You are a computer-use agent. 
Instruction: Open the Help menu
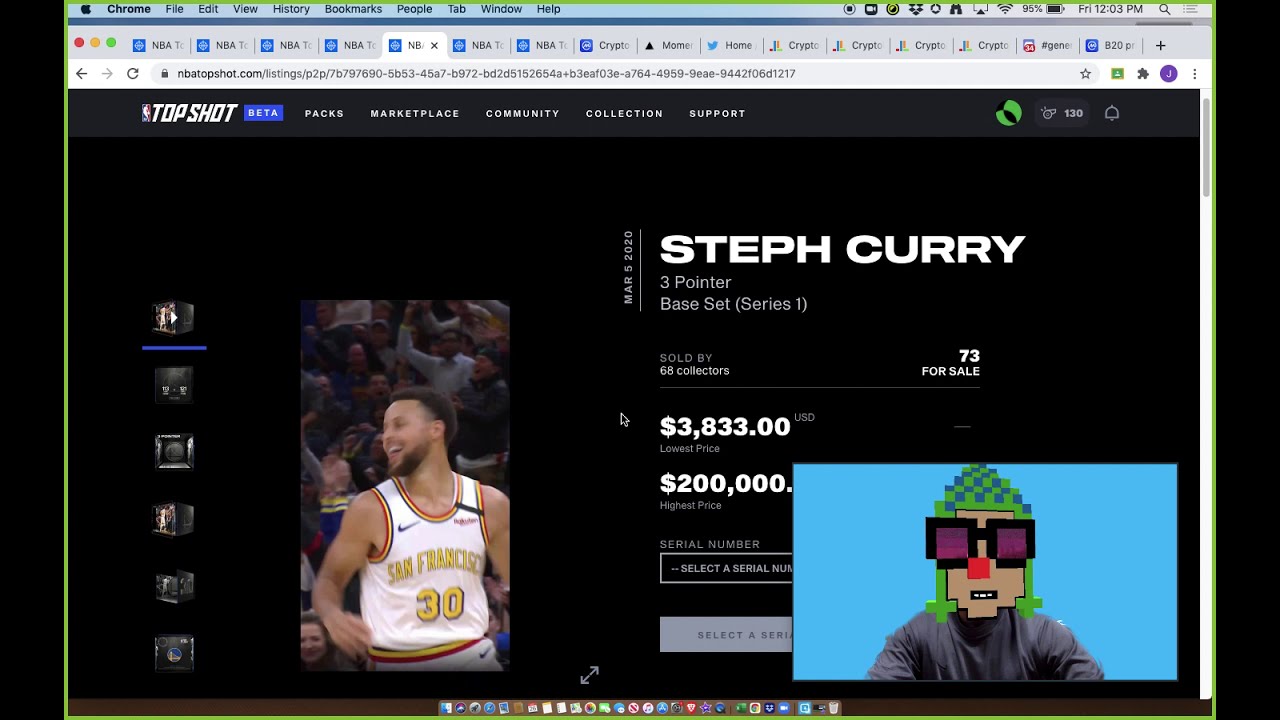click(x=548, y=9)
